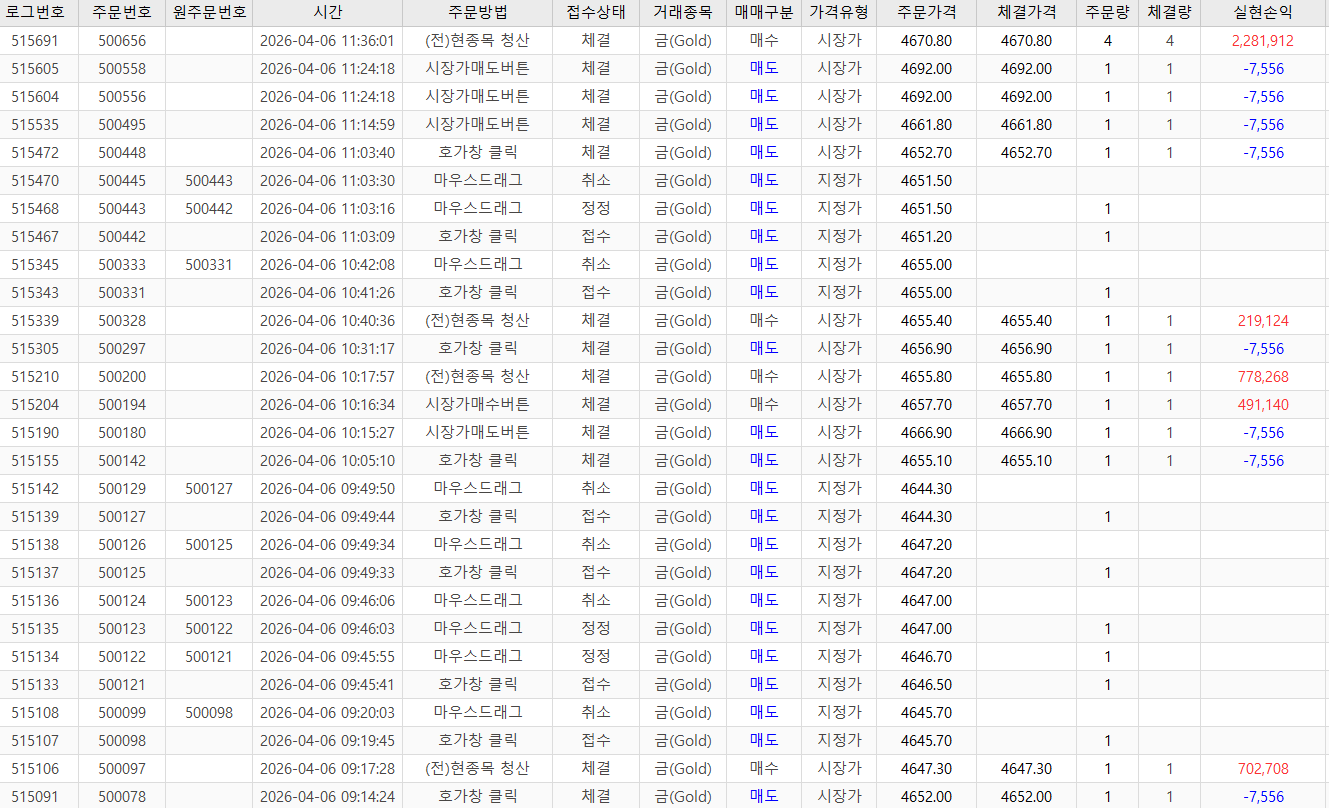Click timestamp 2026-04-06 10:05:10

(327, 461)
